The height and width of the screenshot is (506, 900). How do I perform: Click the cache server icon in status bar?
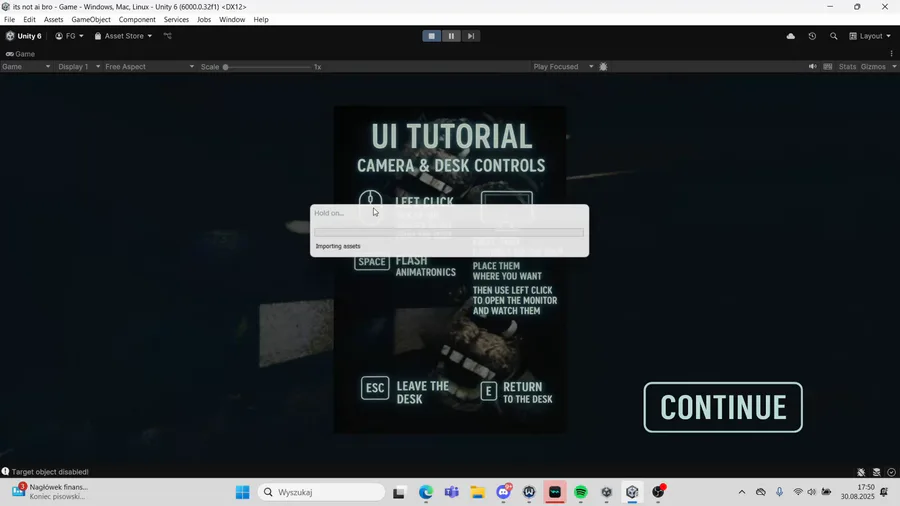(x=876, y=472)
